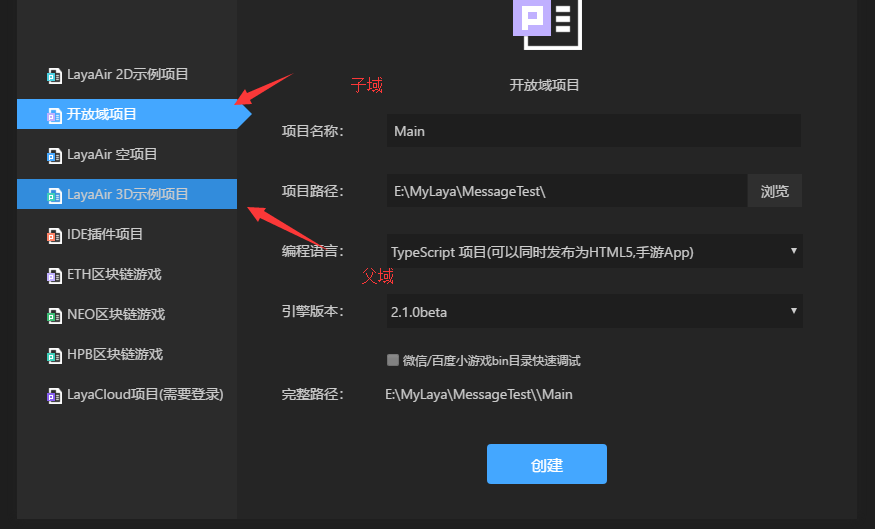Click the 完整路径: label

pyautogui.click(x=312, y=395)
